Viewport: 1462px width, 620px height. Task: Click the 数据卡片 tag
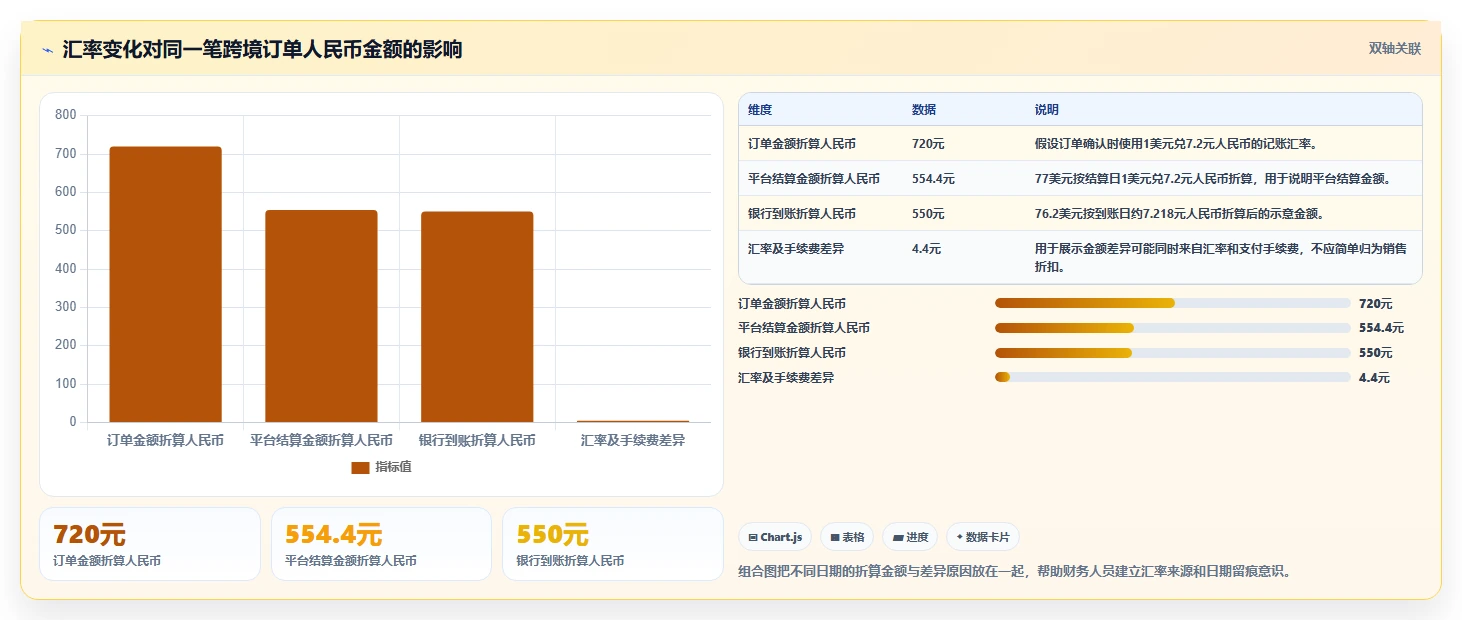click(x=983, y=537)
